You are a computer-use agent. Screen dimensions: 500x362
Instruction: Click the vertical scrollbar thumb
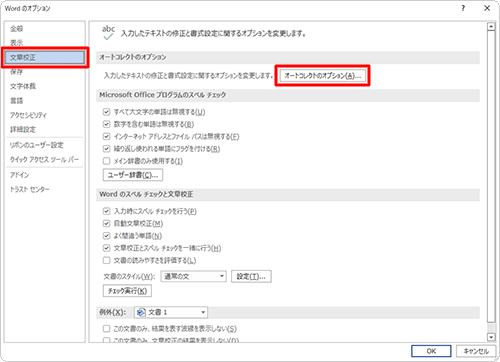(x=491, y=177)
